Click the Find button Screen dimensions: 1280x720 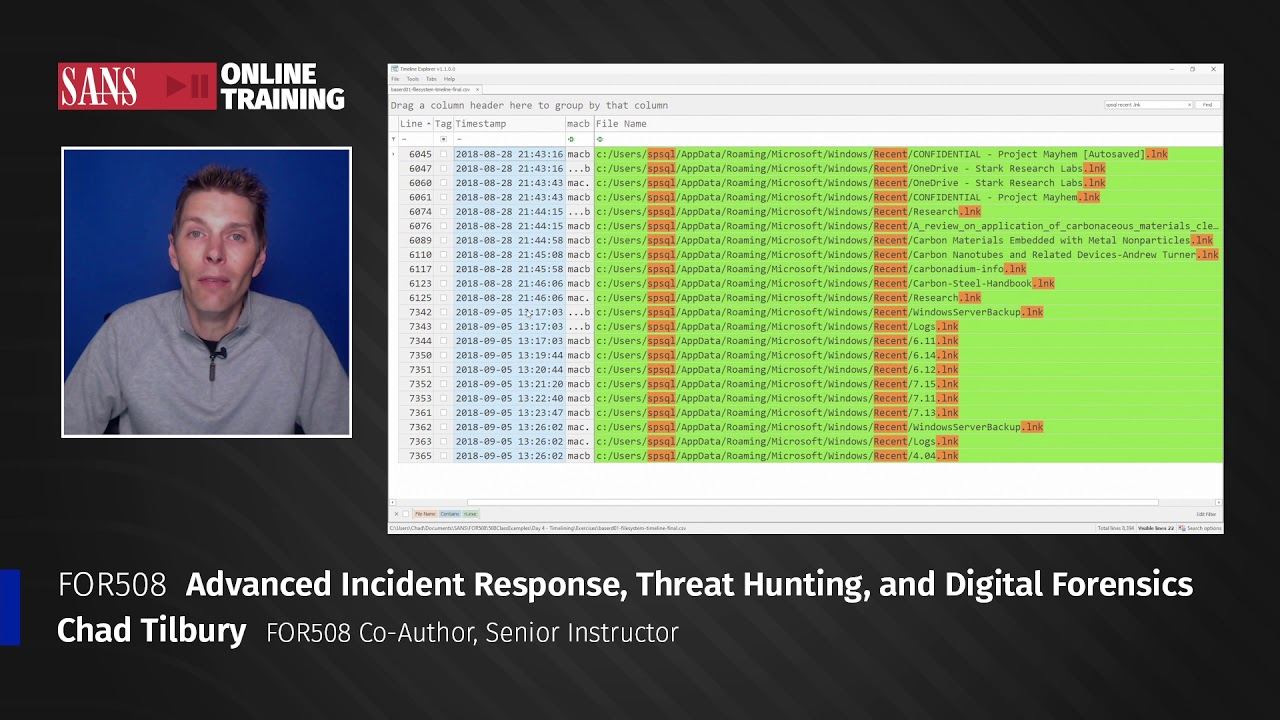click(x=1207, y=104)
